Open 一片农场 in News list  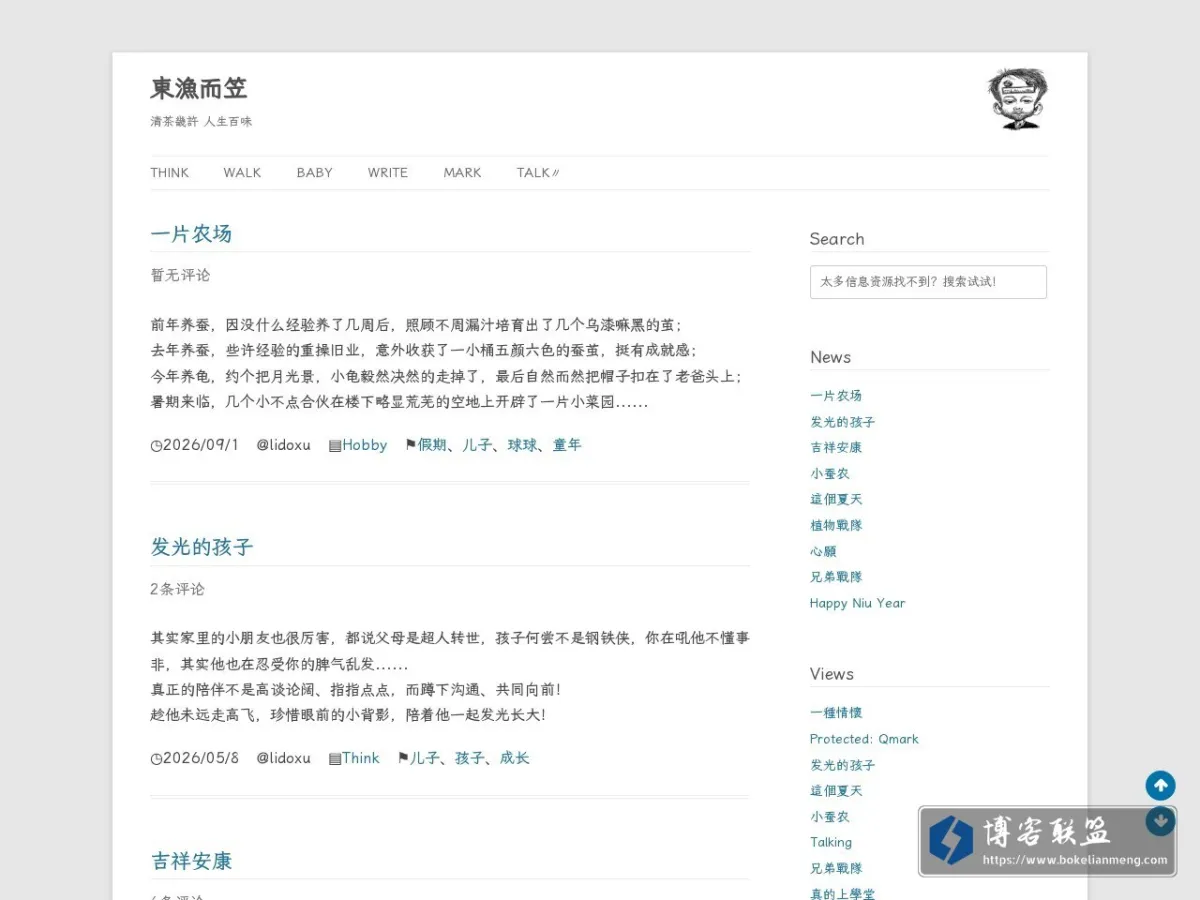(x=836, y=396)
